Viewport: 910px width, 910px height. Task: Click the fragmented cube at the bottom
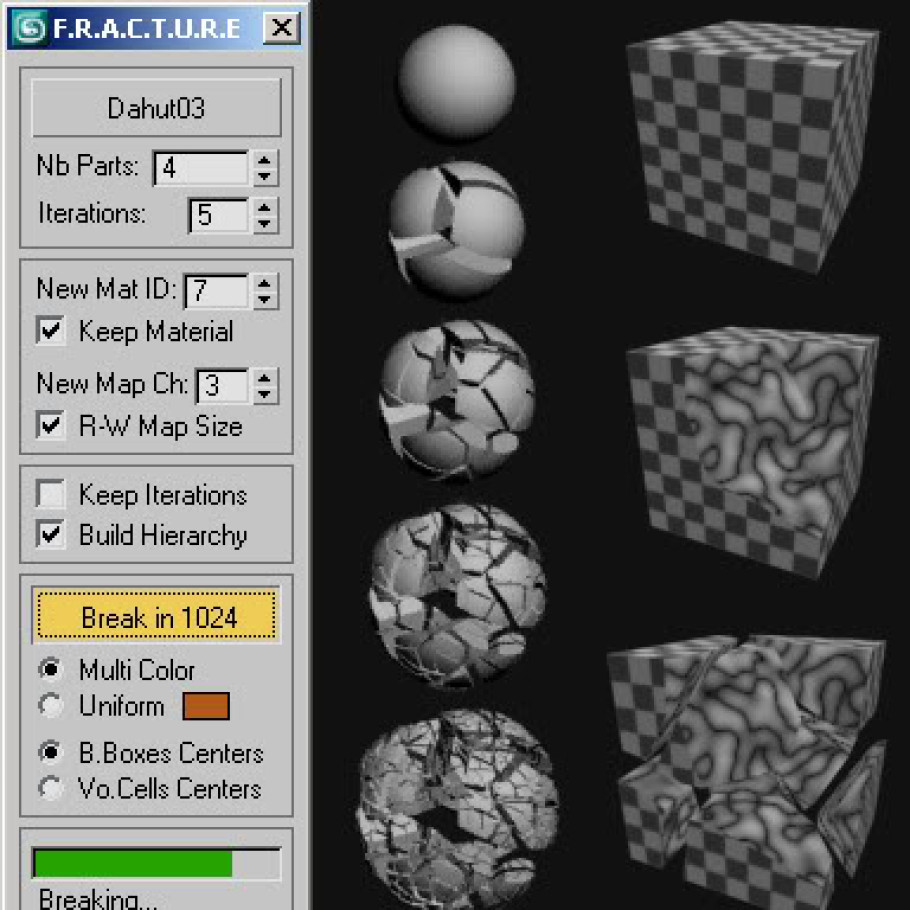click(747, 772)
